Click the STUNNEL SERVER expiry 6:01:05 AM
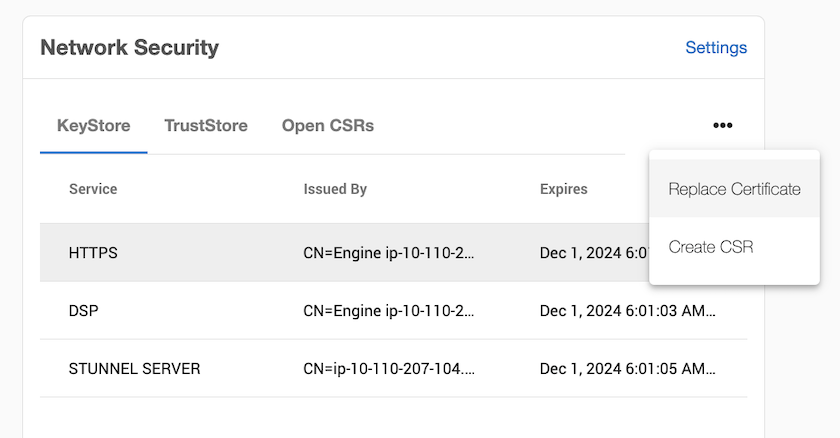Screen dimensions: 840x438 click(x=628, y=369)
